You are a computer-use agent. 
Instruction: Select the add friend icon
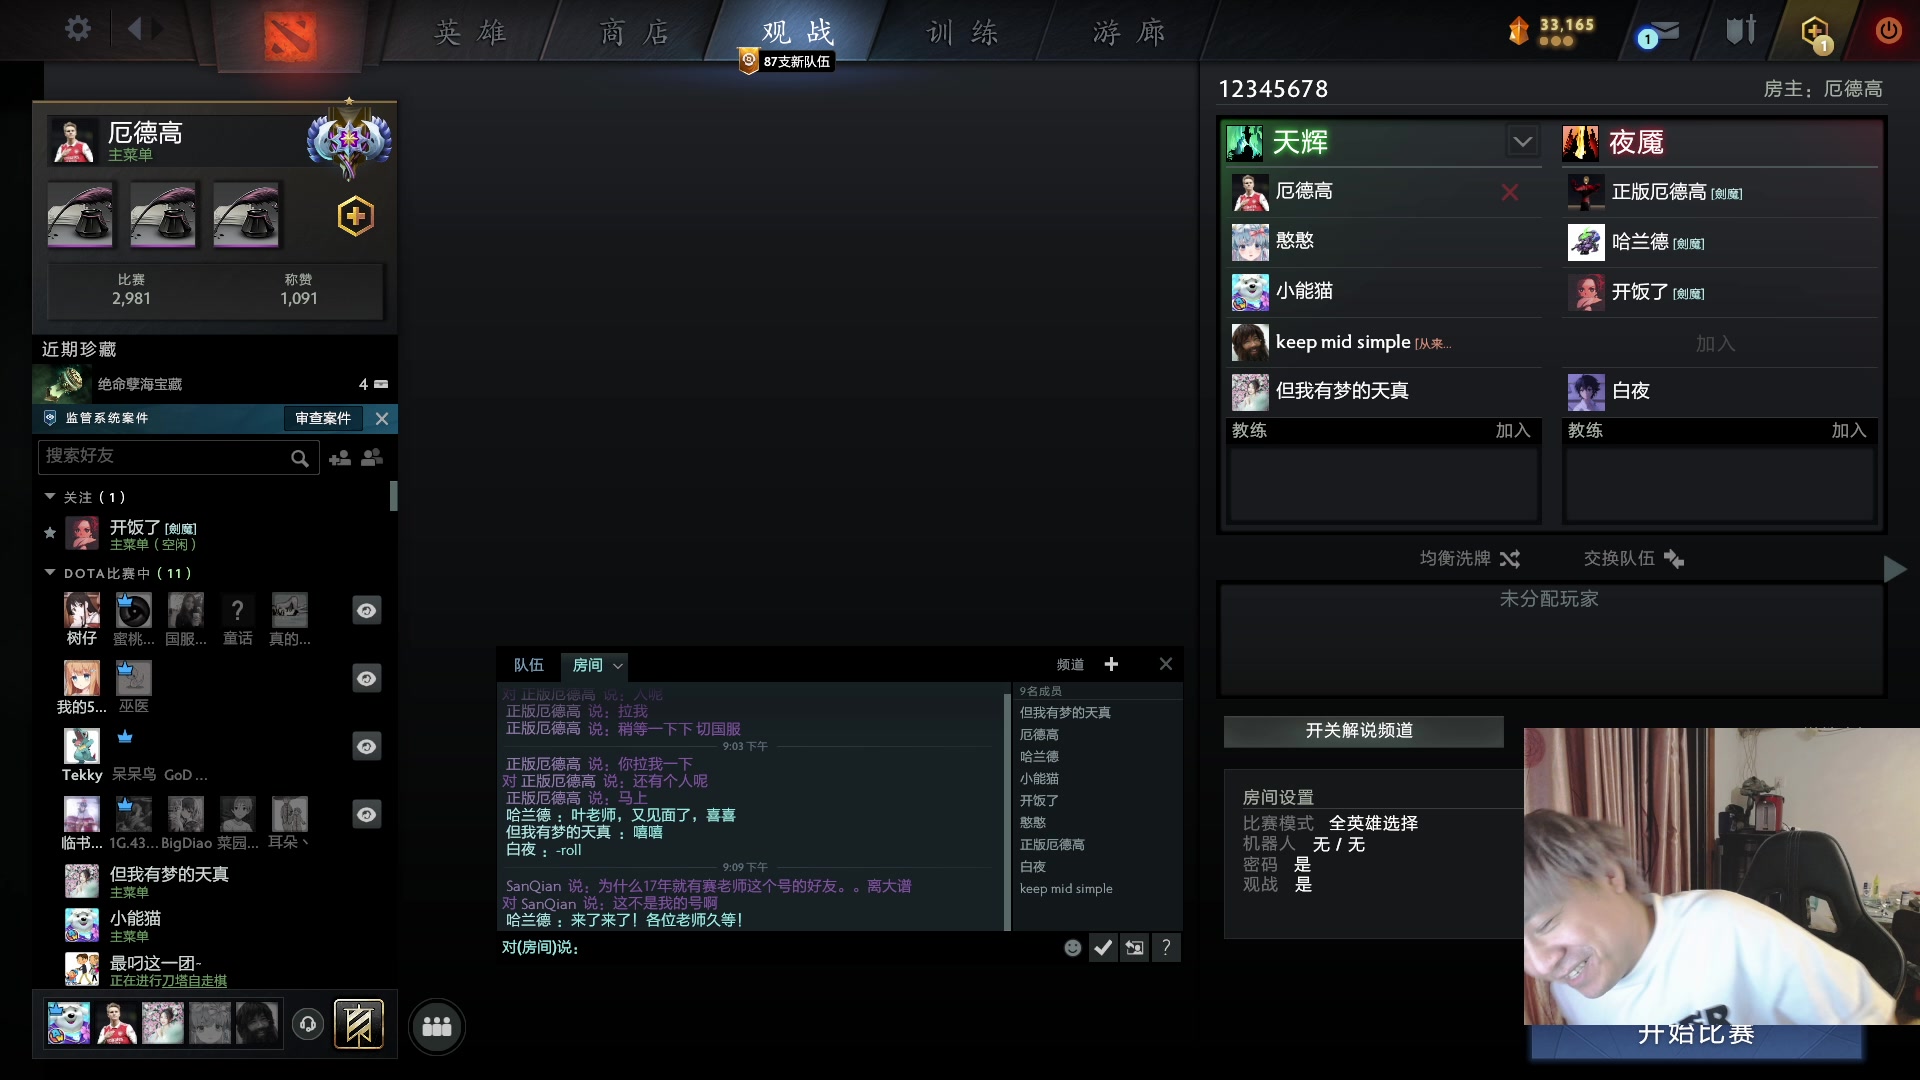click(x=341, y=458)
